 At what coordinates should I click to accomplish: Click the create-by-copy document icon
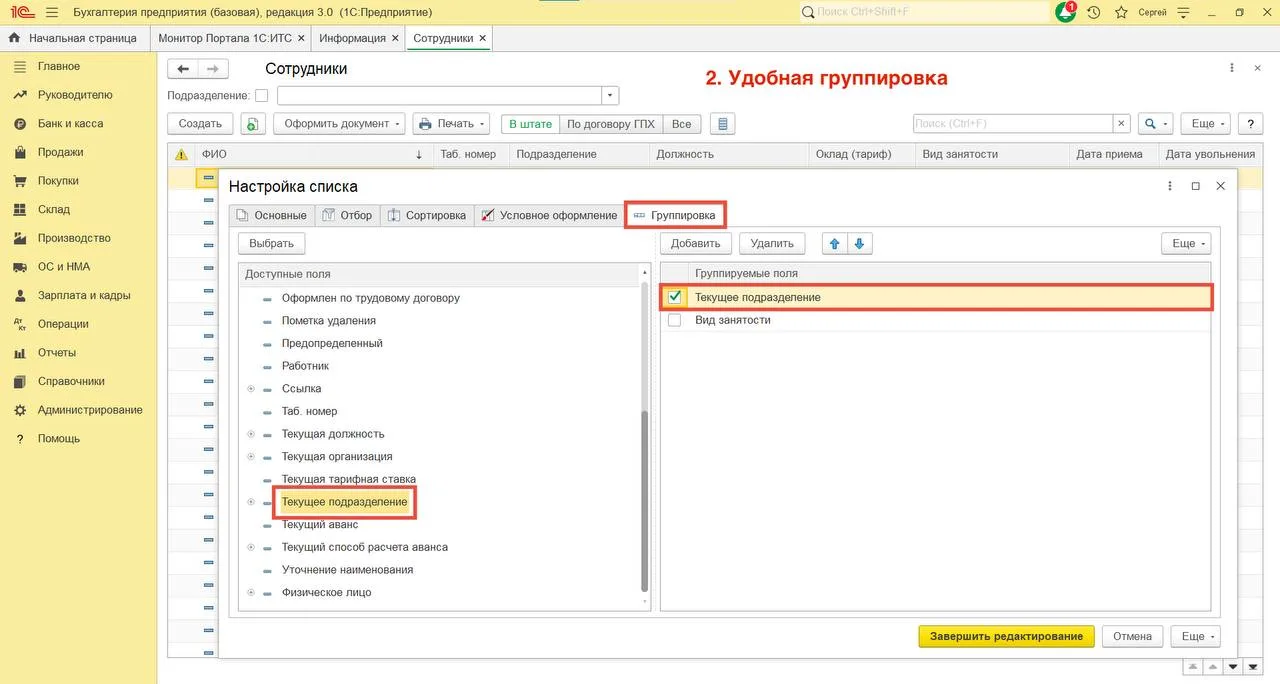252,124
